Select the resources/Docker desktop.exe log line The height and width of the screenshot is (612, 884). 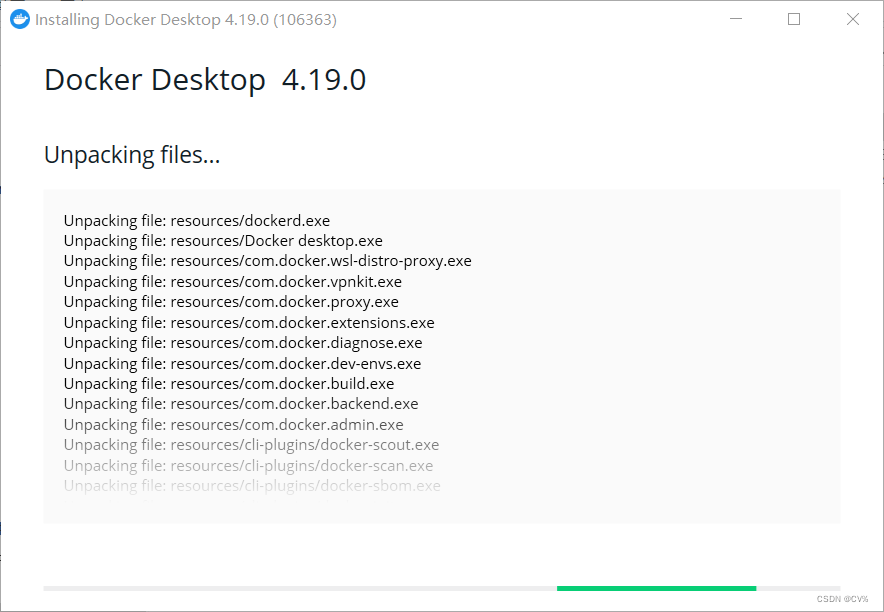223,241
